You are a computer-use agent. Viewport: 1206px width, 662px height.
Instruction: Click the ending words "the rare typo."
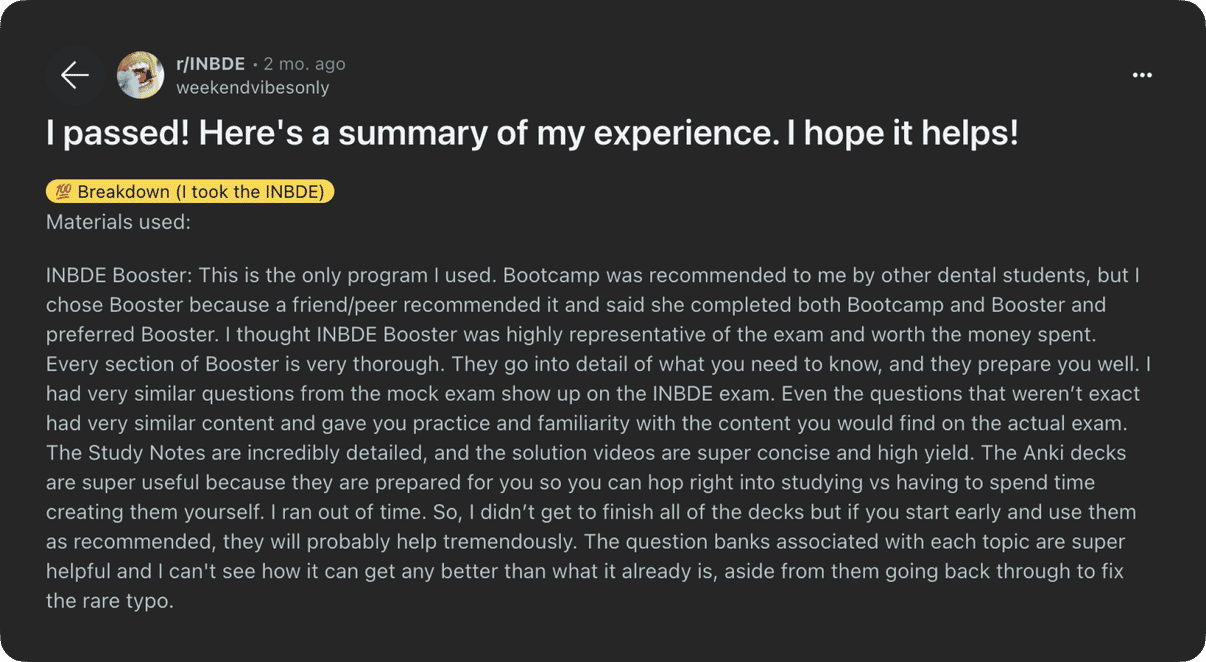click(x=110, y=602)
